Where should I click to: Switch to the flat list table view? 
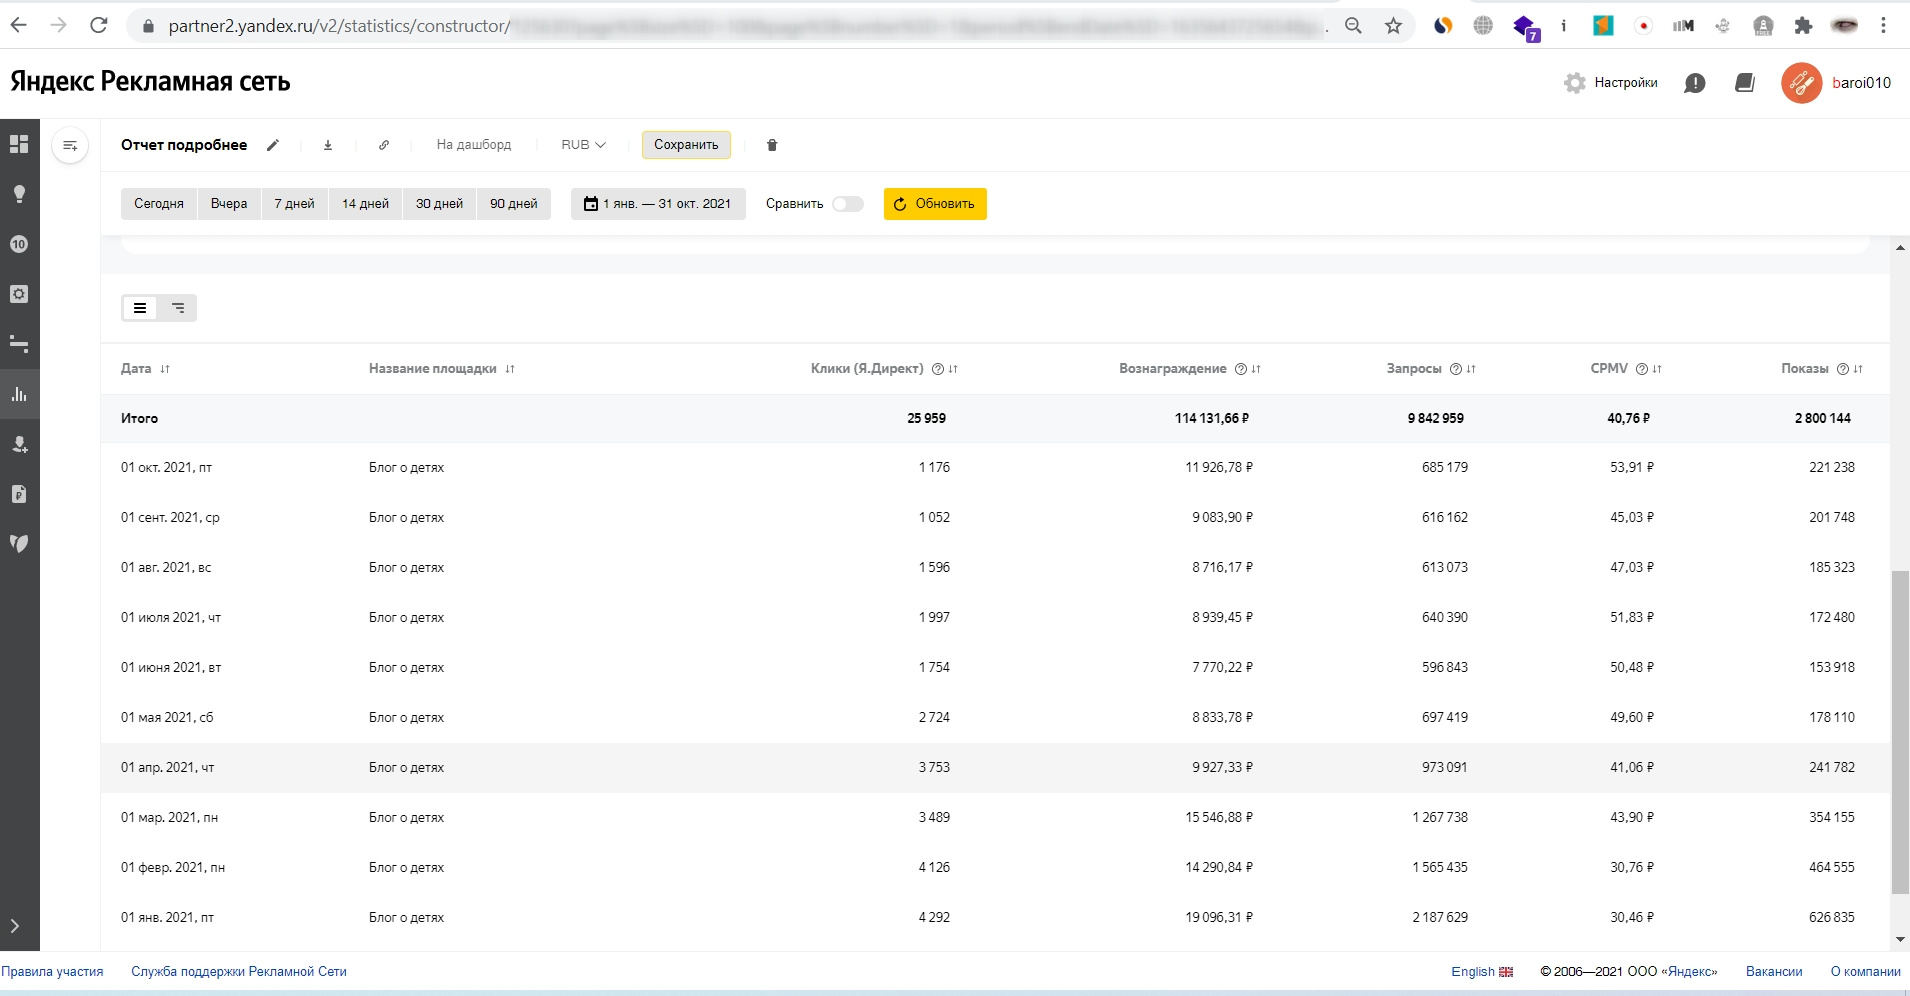point(140,308)
